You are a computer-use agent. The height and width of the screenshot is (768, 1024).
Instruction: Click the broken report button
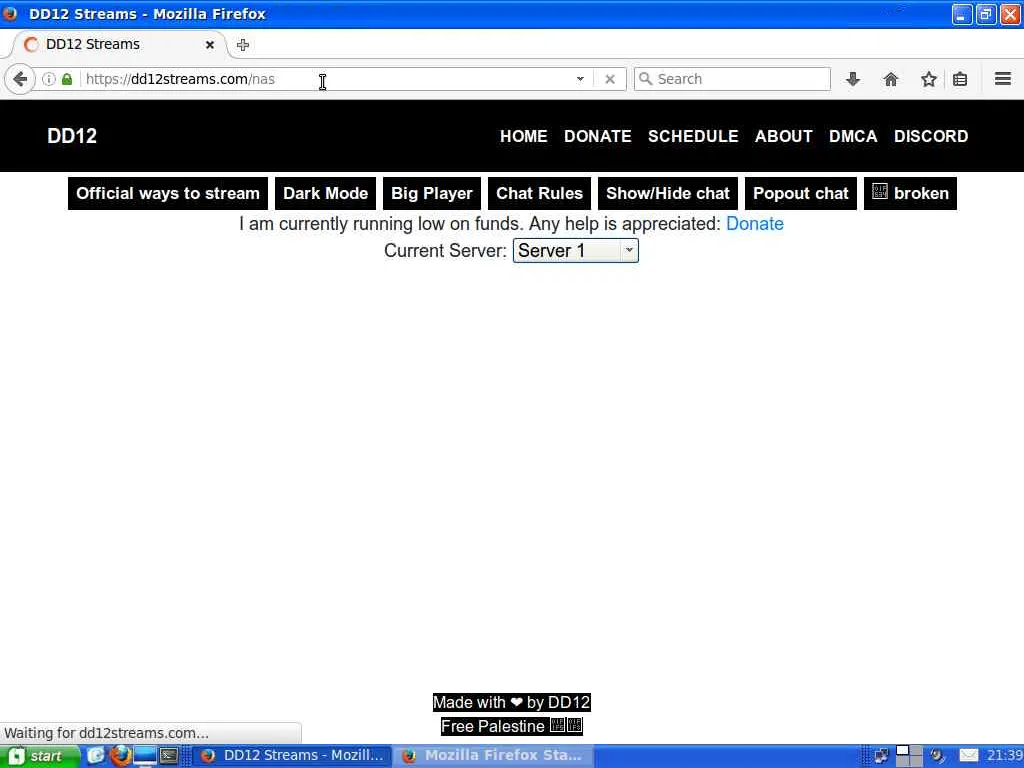910,193
